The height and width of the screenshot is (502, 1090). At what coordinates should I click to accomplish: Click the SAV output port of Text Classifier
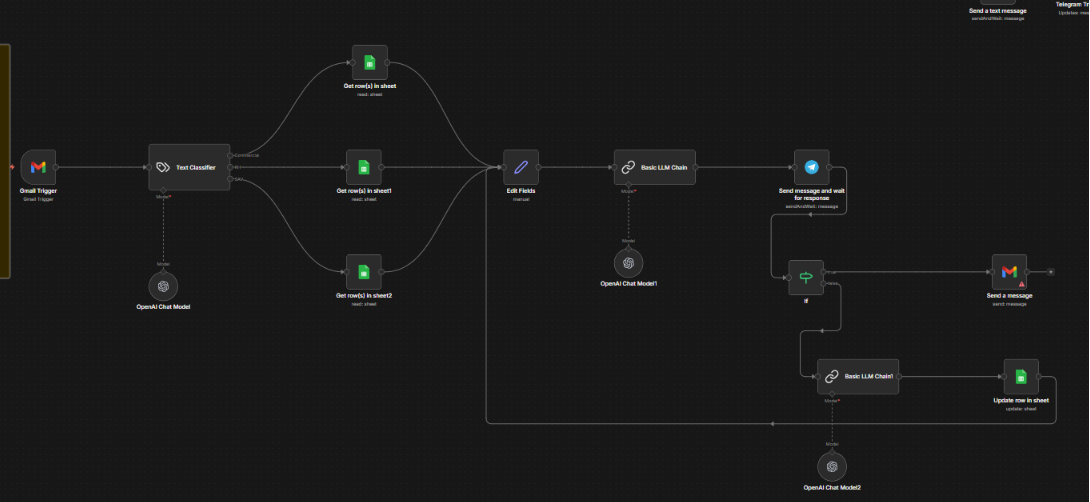click(x=230, y=179)
